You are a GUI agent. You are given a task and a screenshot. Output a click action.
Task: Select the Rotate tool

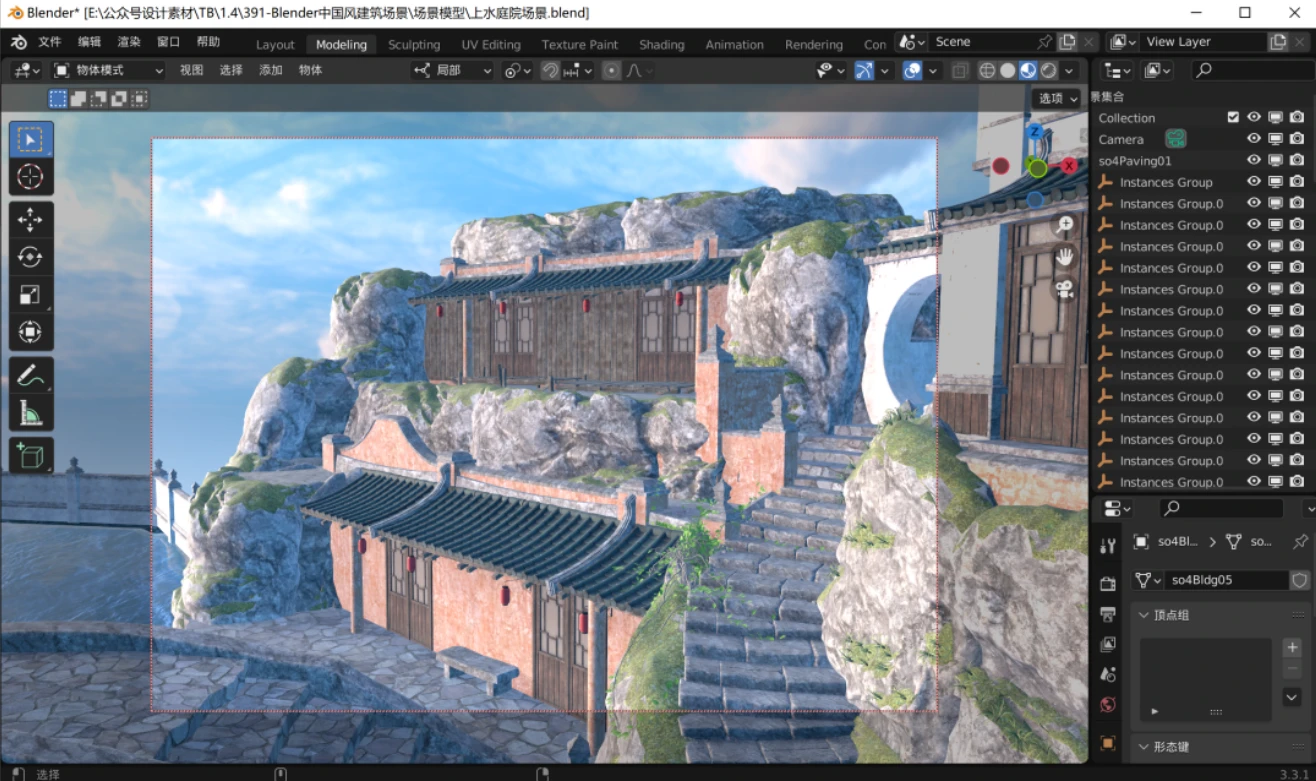click(x=31, y=257)
